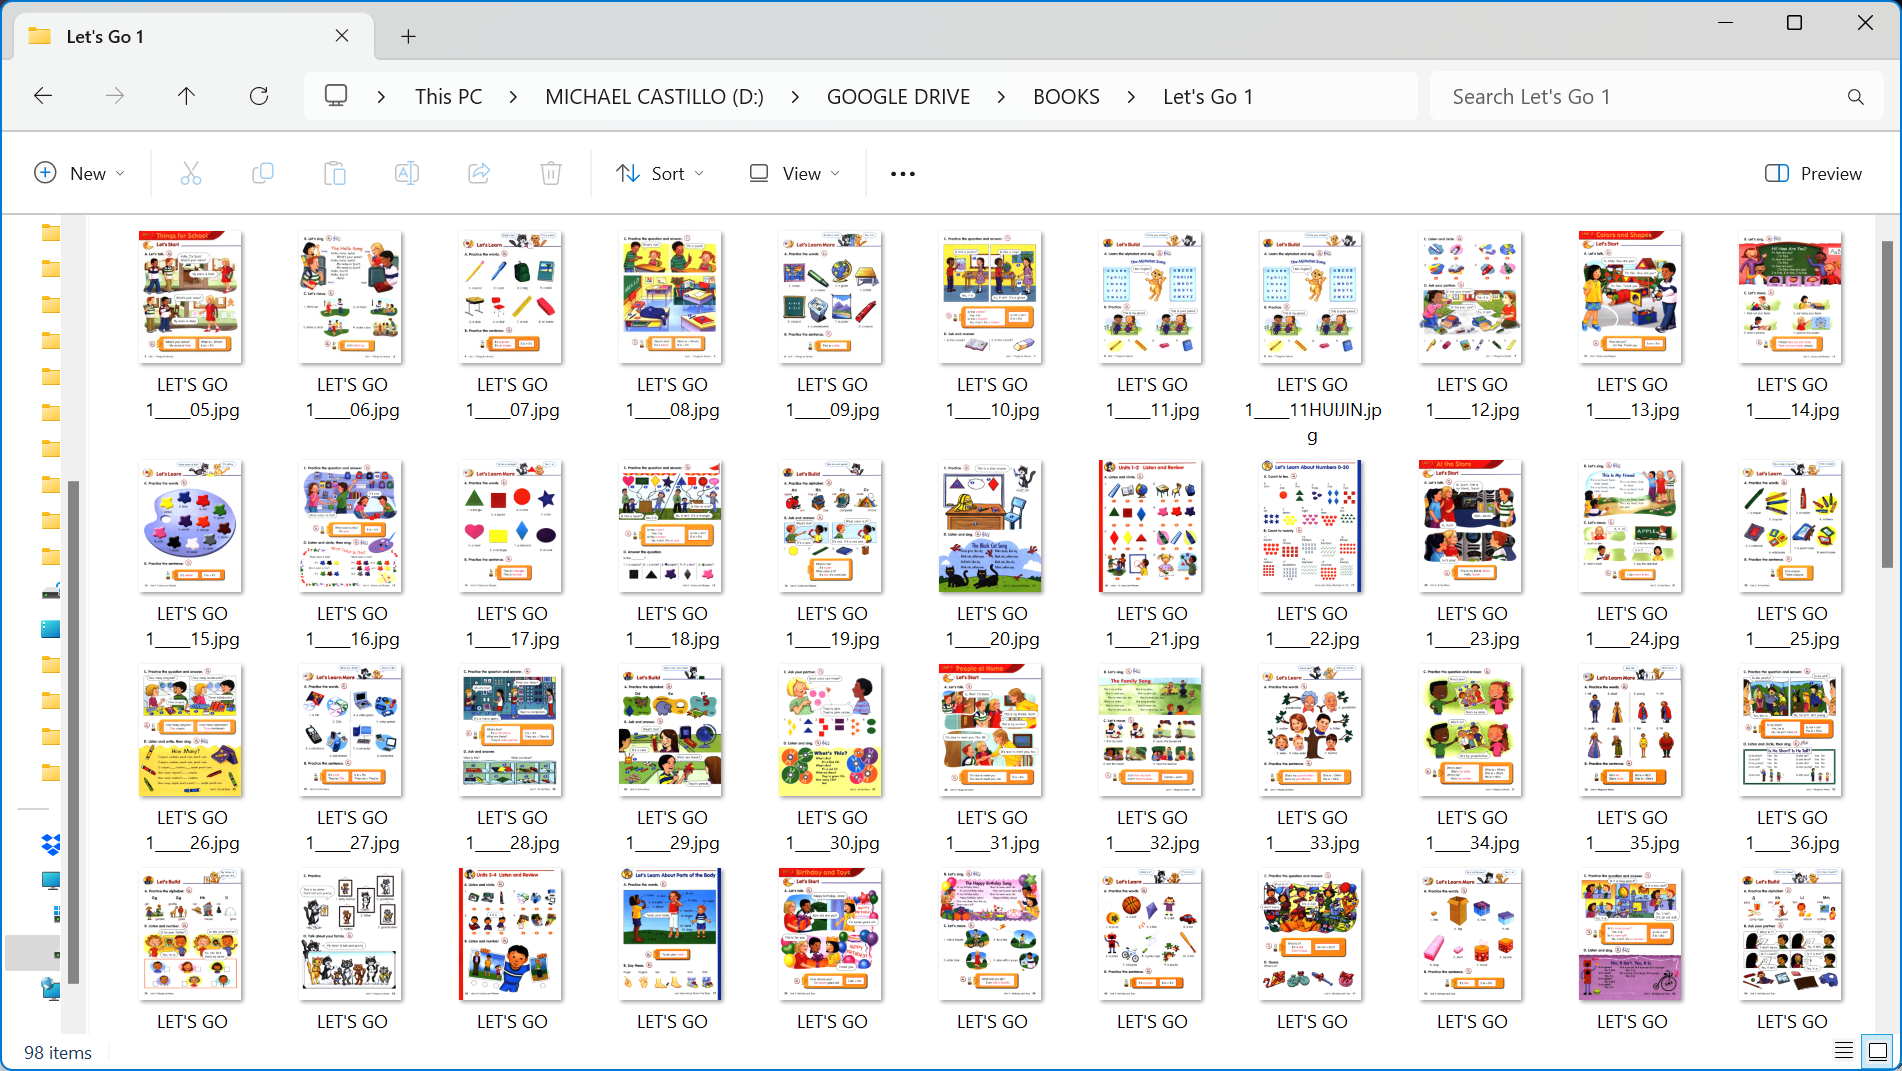Click the Copy icon in toolbar

point(263,173)
